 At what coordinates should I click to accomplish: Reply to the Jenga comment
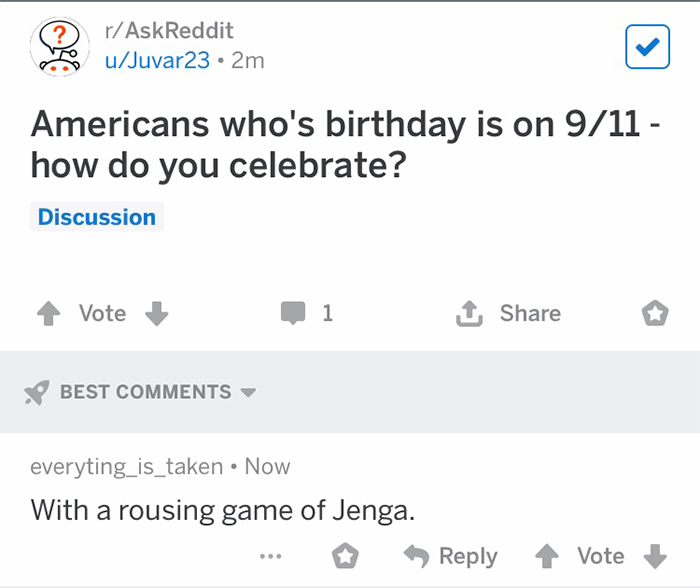click(449, 556)
